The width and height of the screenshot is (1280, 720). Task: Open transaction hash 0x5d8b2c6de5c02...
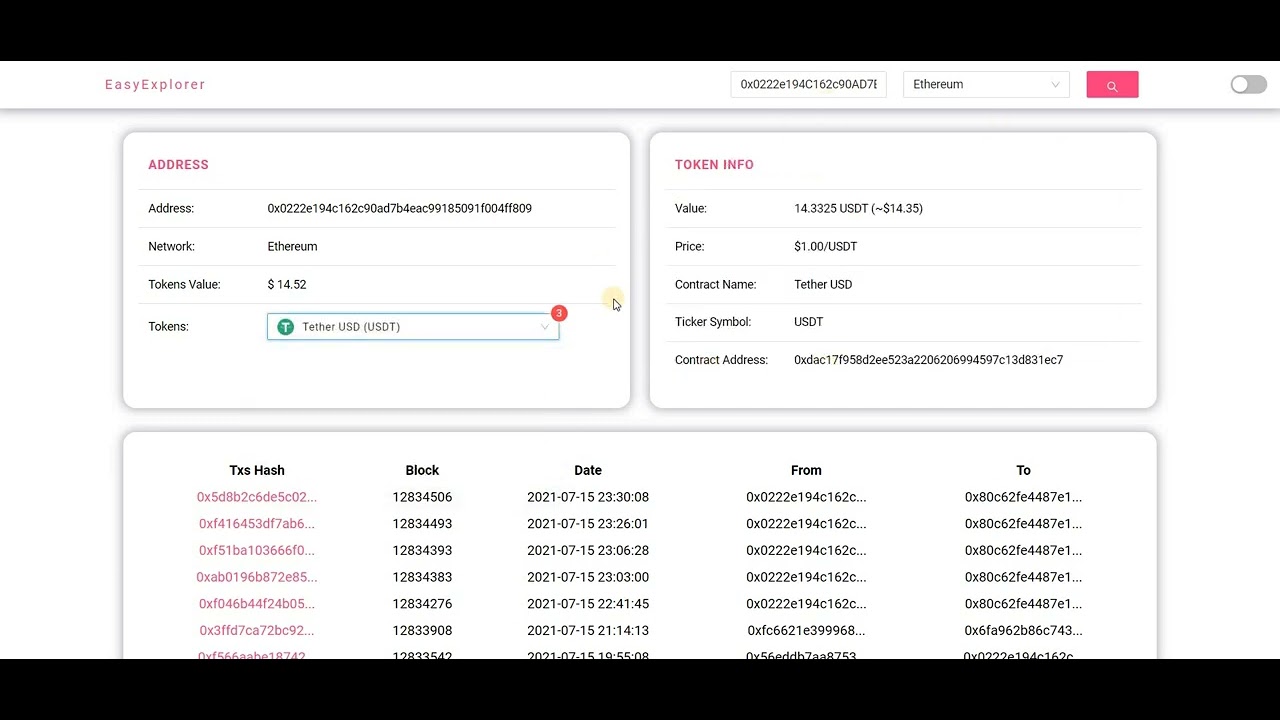(x=257, y=497)
